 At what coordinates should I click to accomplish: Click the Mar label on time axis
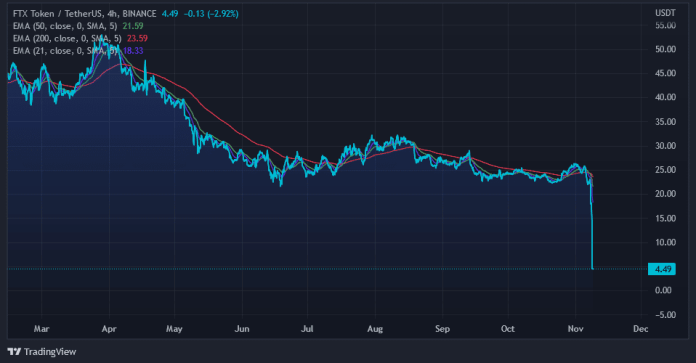point(41,329)
